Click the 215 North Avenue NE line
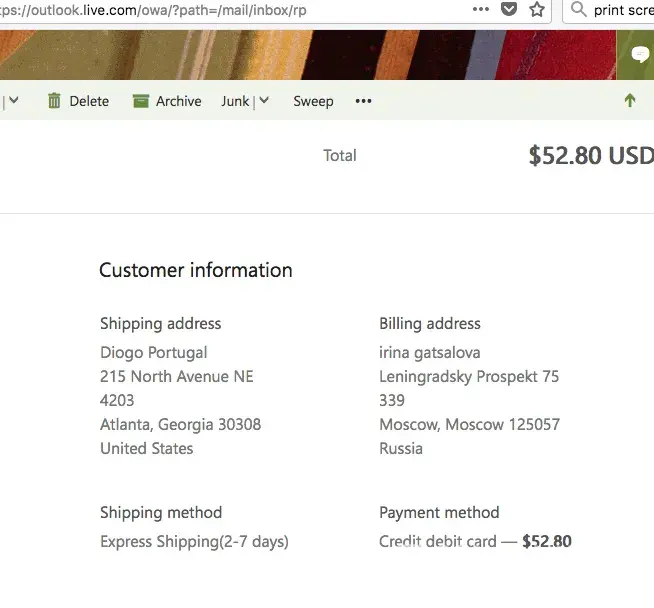The height and width of the screenshot is (608, 654). [177, 376]
